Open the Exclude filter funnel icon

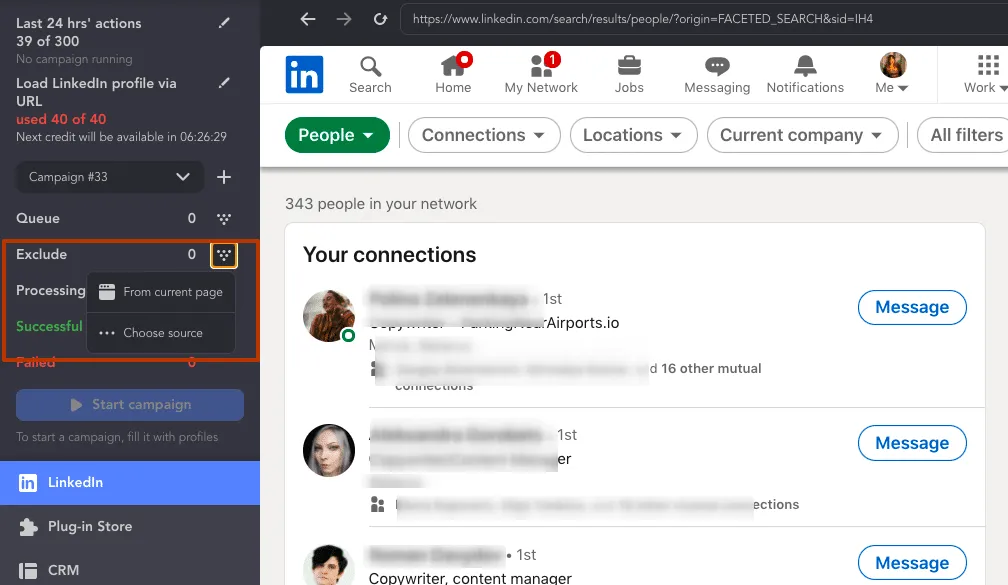coord(224,255)
